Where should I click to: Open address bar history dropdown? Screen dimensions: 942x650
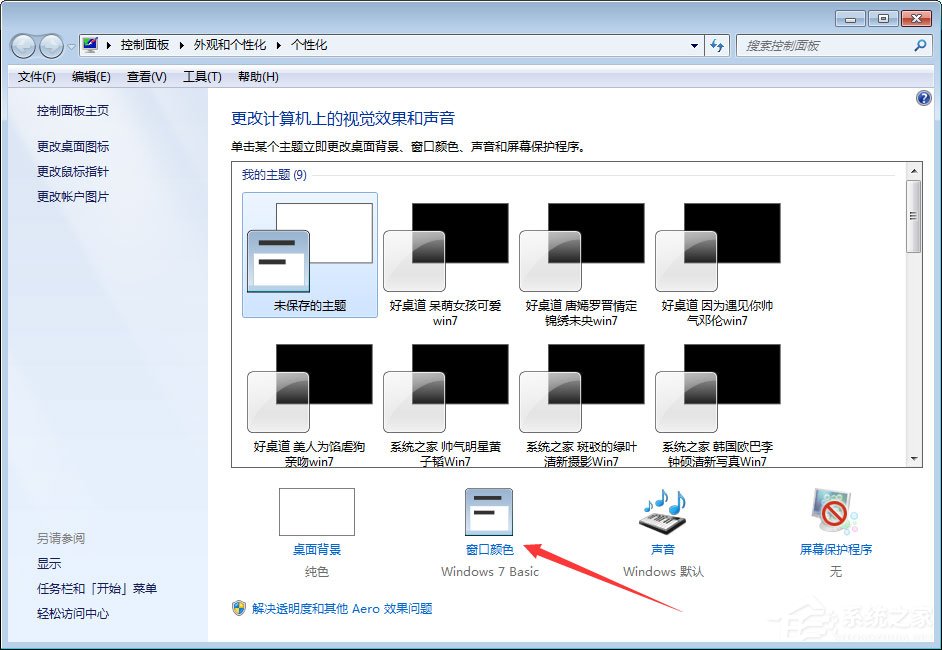pos(695,46)
